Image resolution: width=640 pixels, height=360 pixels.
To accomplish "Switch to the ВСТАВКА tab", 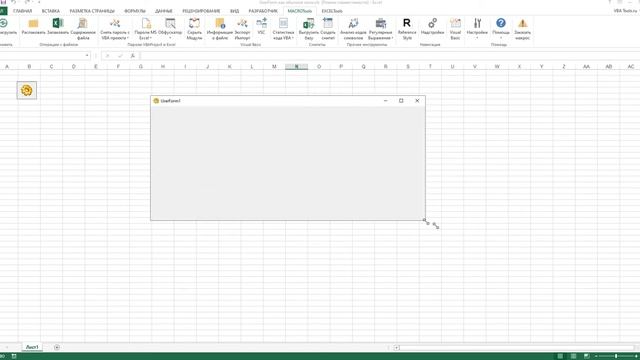I will 51,11.
